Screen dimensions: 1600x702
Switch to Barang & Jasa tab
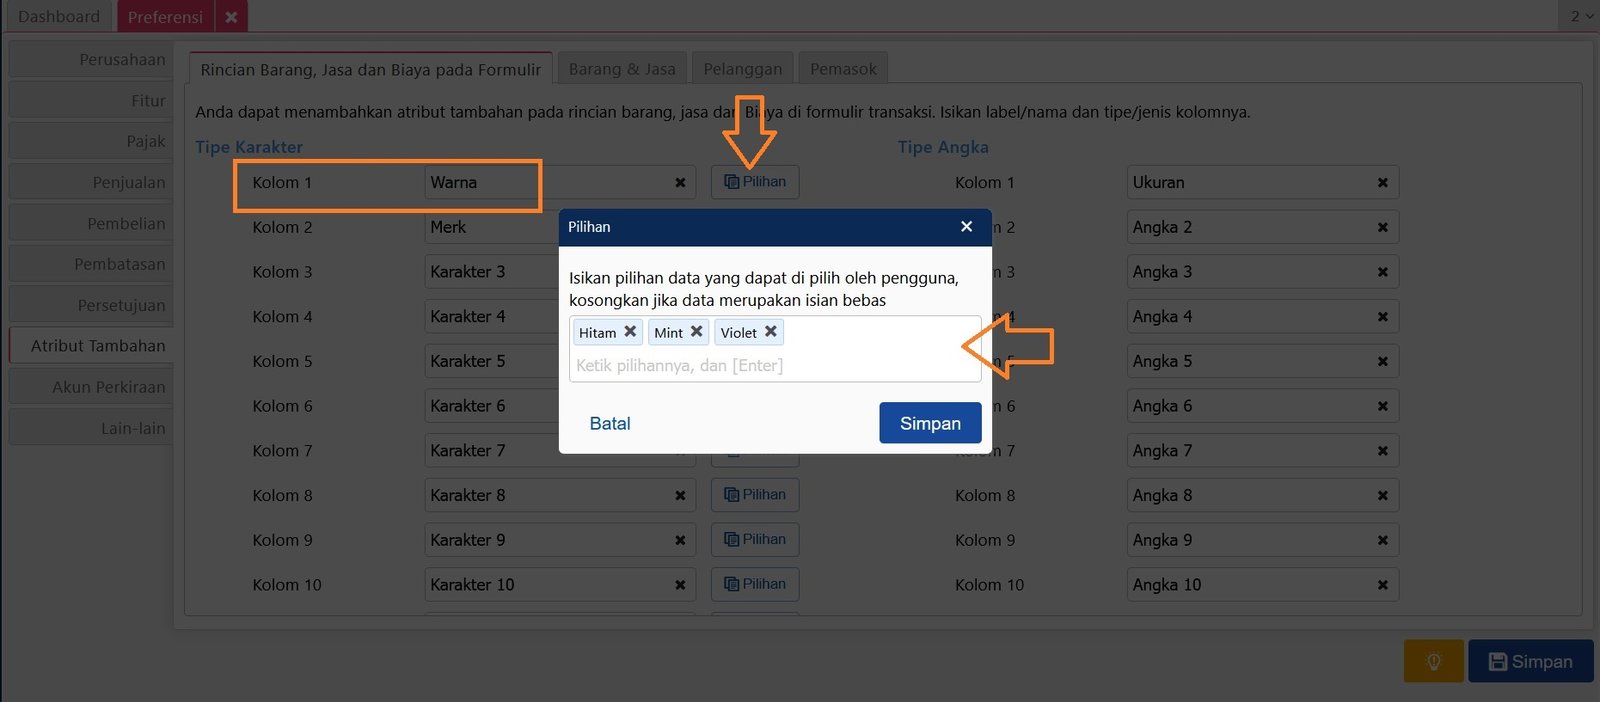pyautogui.click(x=622, y=69)
